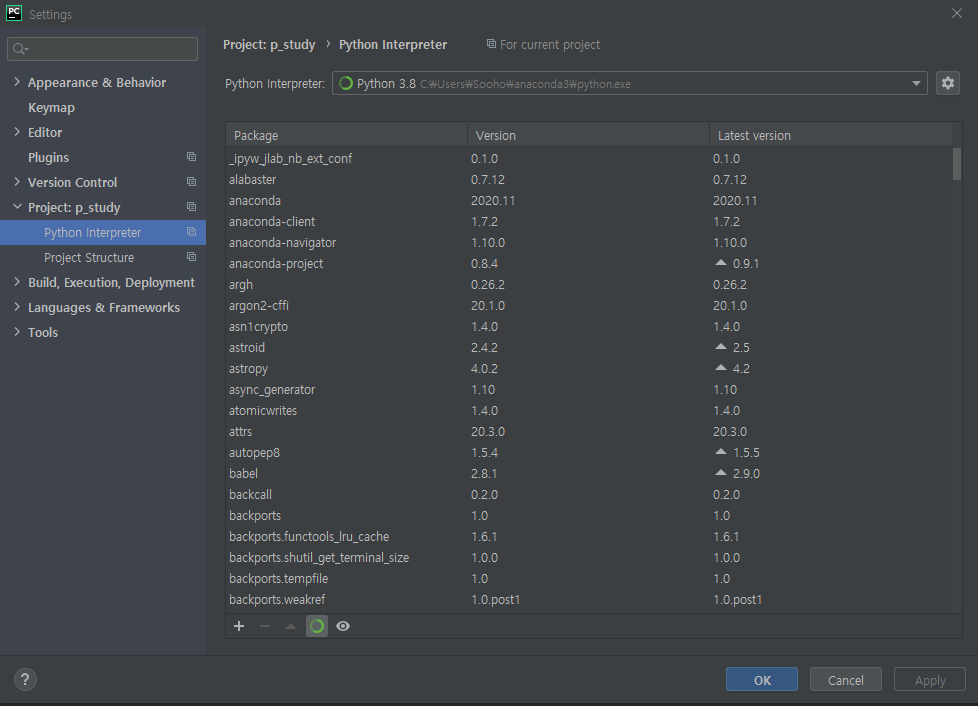
Task: Select the attrs package row
Action: [589, 431]
